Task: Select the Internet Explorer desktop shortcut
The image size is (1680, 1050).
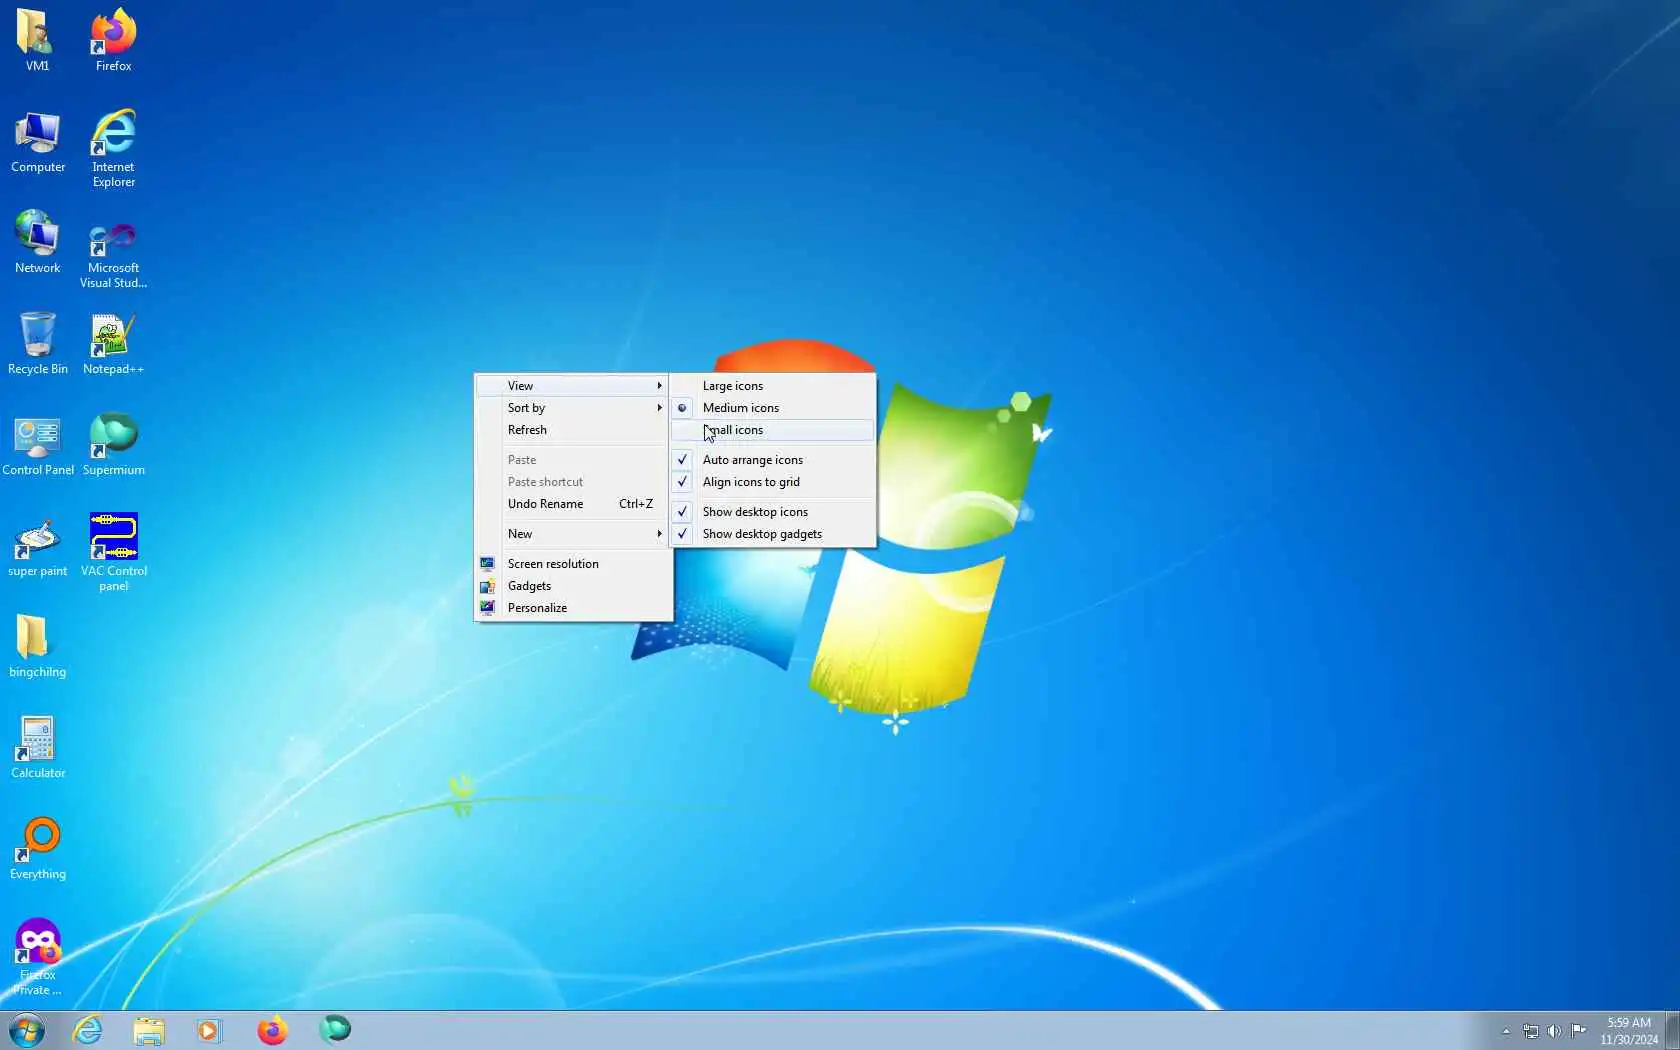Action: [113, 148]
